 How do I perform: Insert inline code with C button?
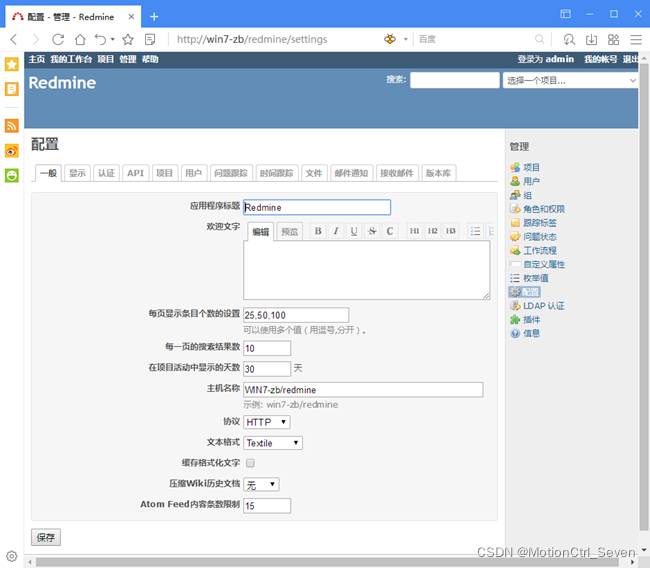click(390, 231)
